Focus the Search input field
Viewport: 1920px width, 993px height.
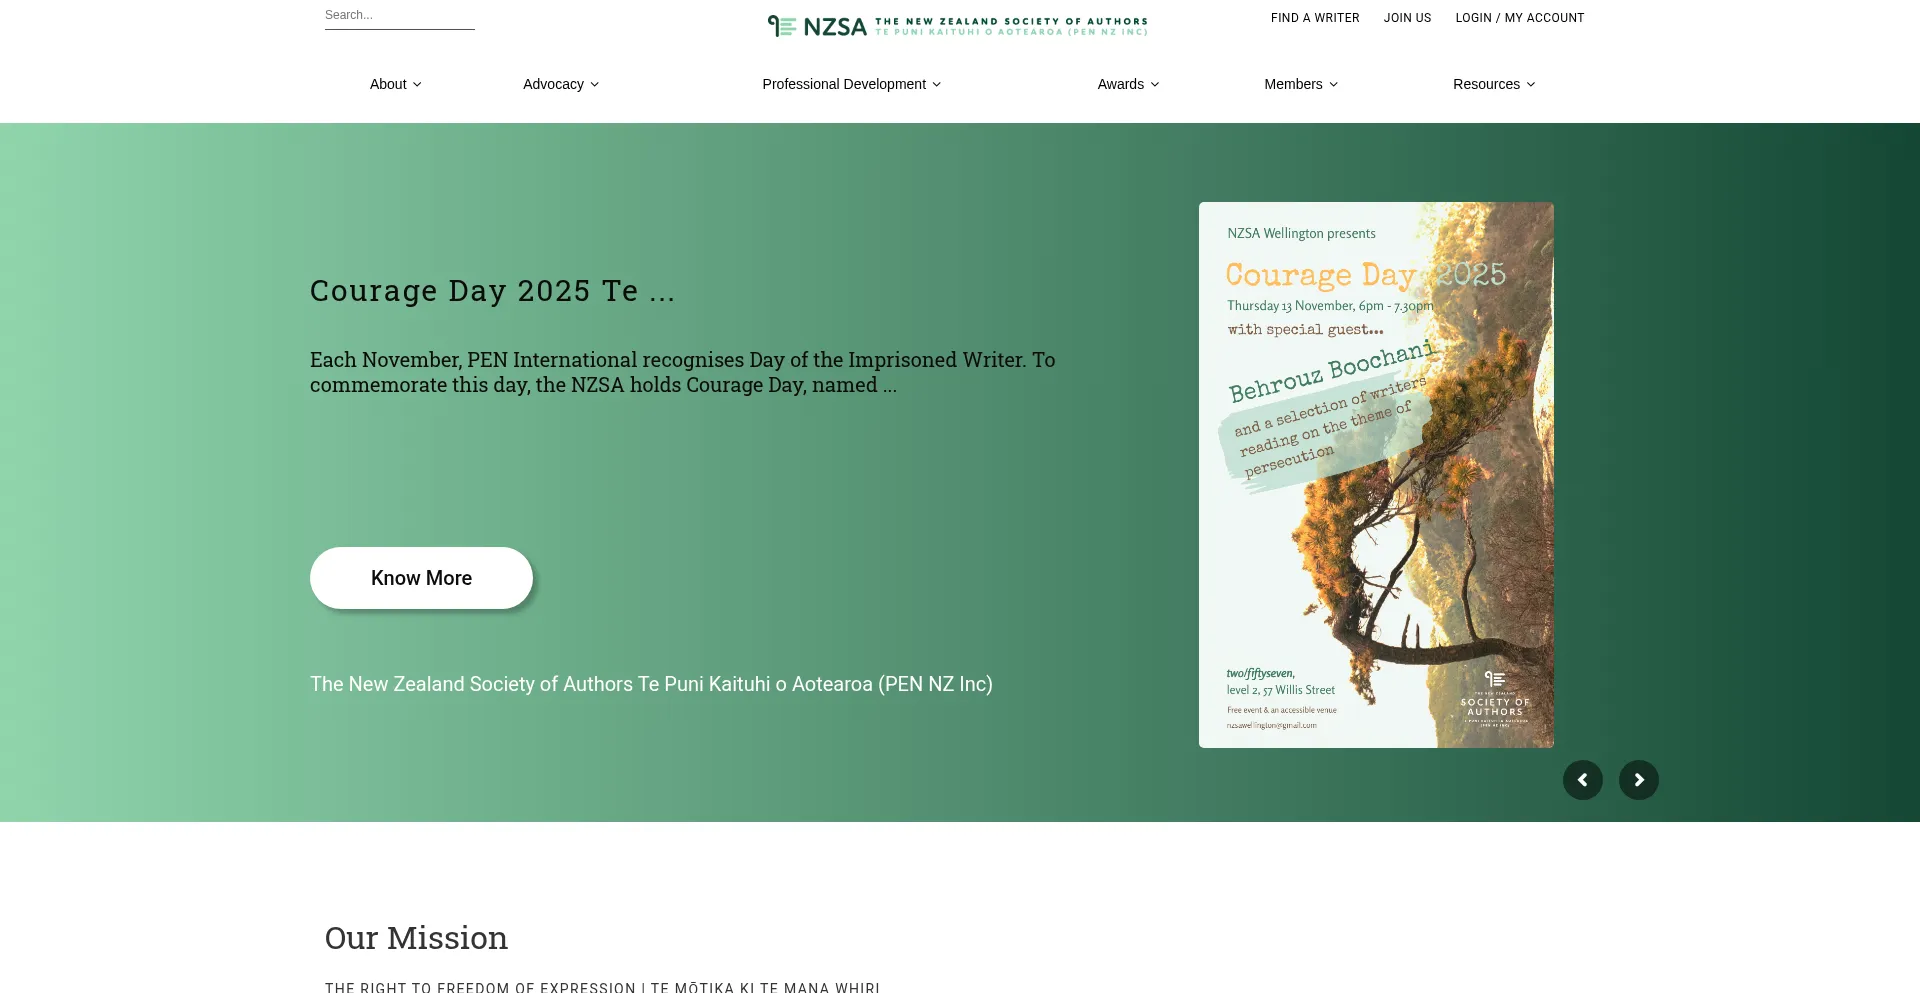click(x=399, y=16)
